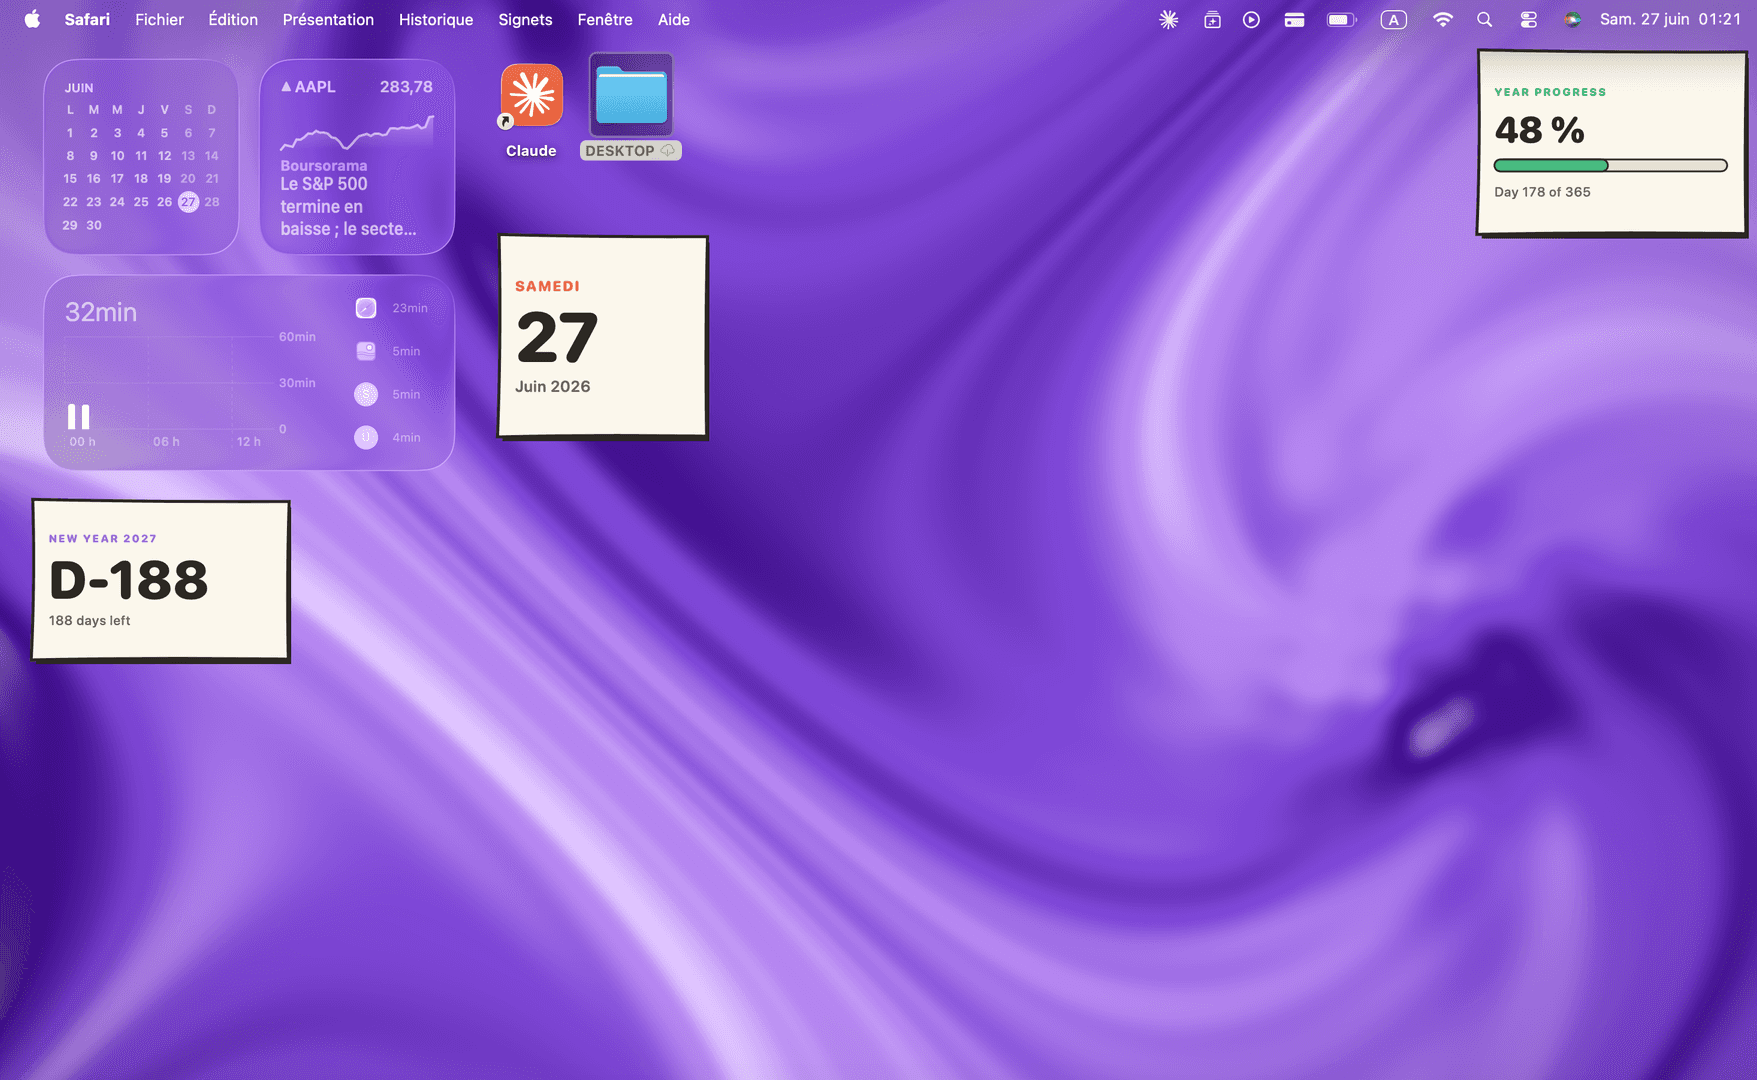Open the Safari application menu
The width and height of the screenshot is (1757, 1080).
(87, 19)
